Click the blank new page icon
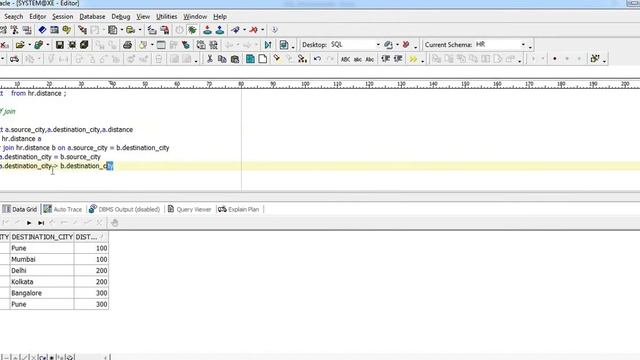The width and height of the screenshot is (640, 360). 263,59
